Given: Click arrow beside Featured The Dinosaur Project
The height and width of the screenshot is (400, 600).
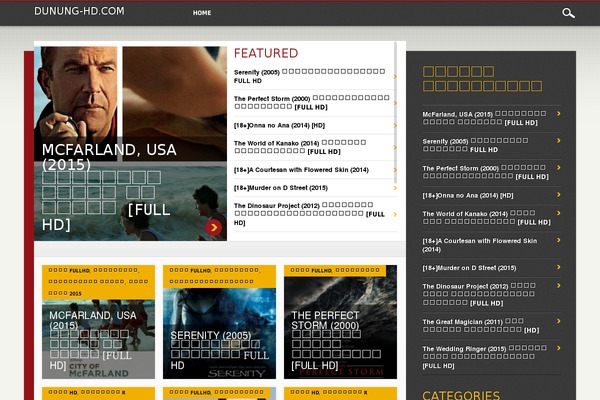Looking at the screenshot, I should 395,214.
